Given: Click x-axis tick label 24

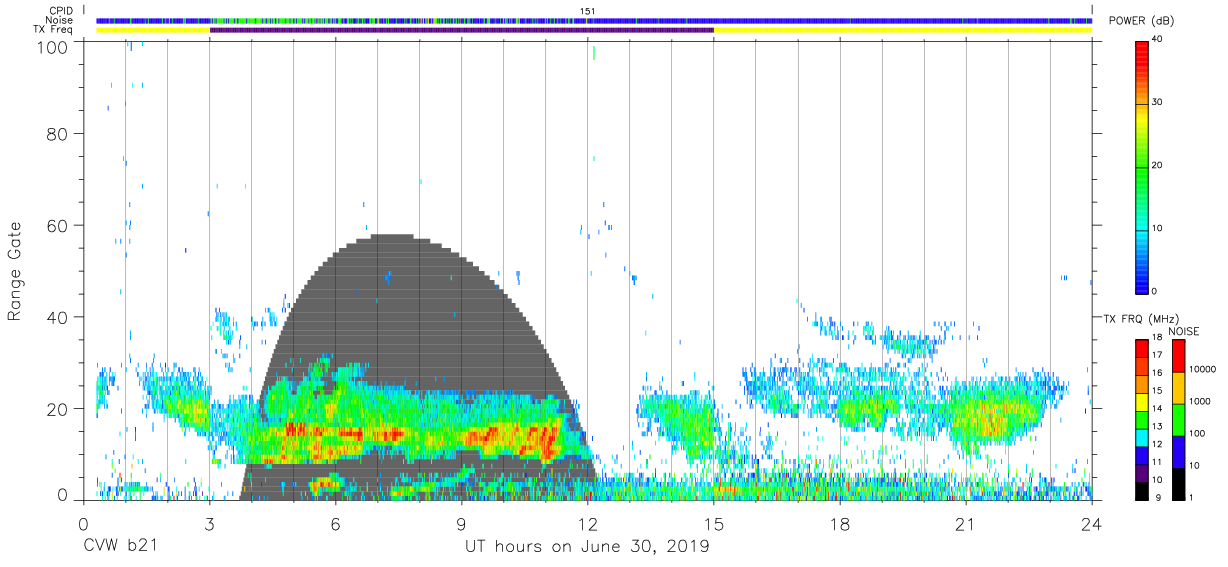Looking at the screenshot, I should point(1092,524).
